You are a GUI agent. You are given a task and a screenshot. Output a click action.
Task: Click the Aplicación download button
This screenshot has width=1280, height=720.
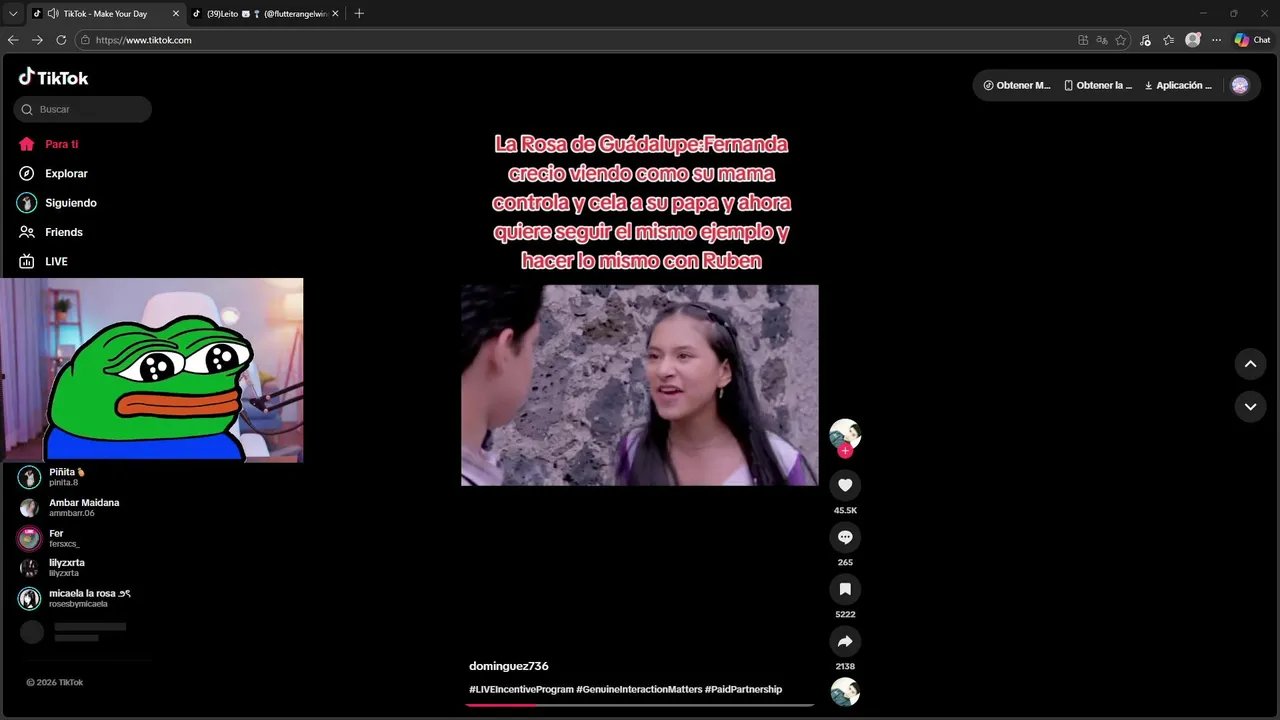tap(1178, 85)
